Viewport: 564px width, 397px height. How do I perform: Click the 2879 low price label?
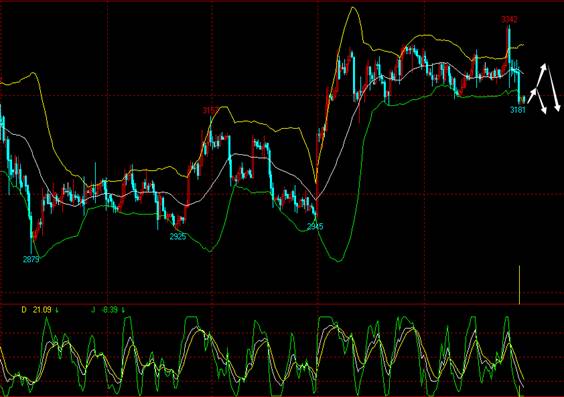point(31,259)
